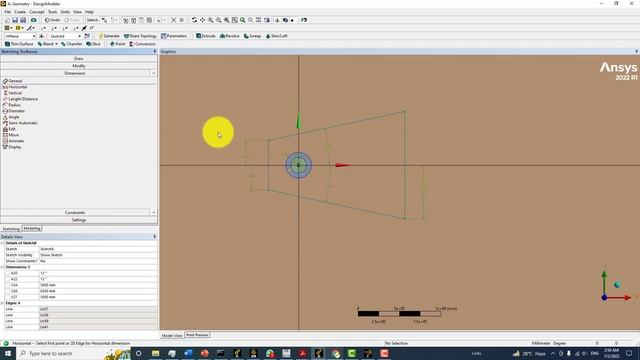Viewport: 640px width, 360px height.
Task: Click the image capture camera icon
Action: (x=33, y=20)
